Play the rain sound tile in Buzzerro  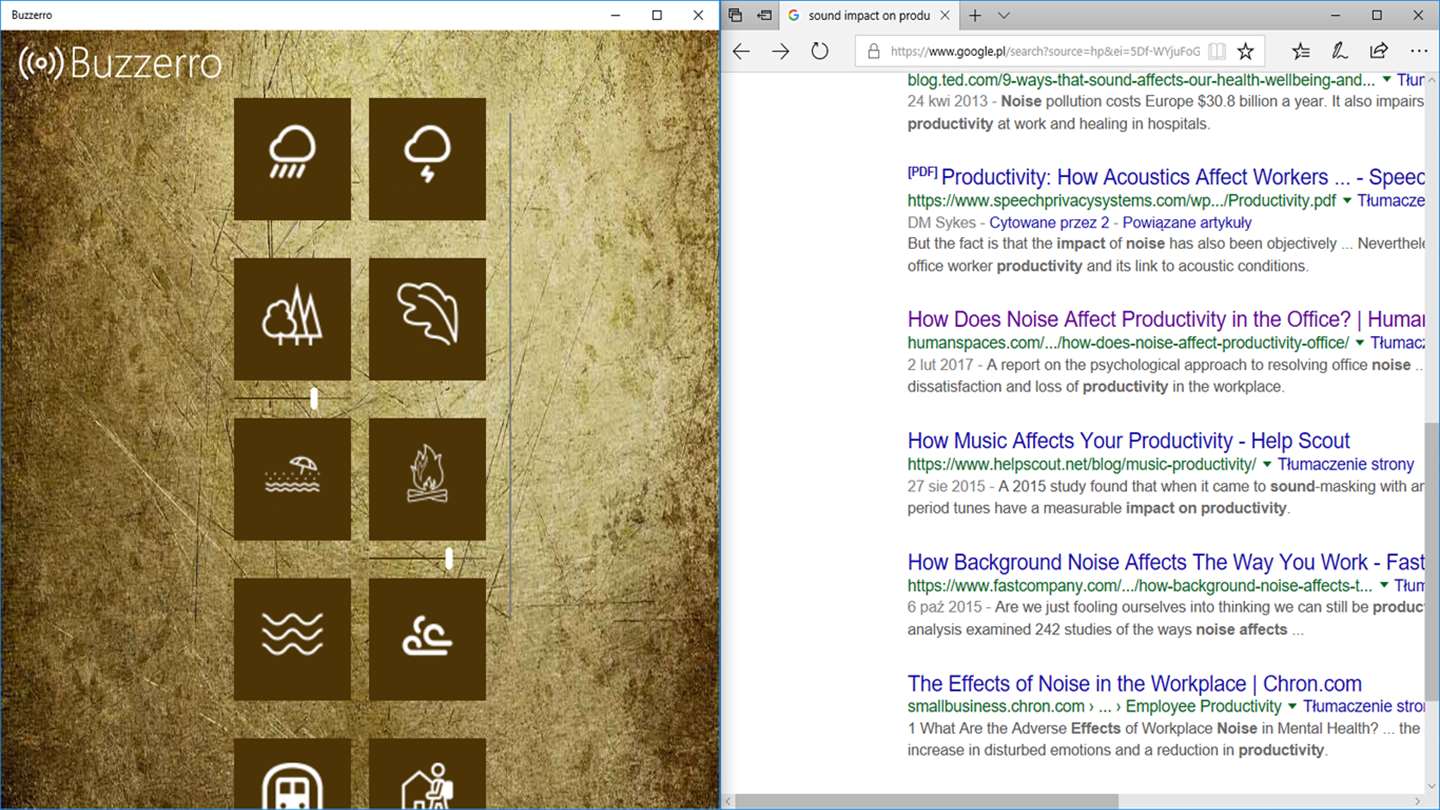292,159
